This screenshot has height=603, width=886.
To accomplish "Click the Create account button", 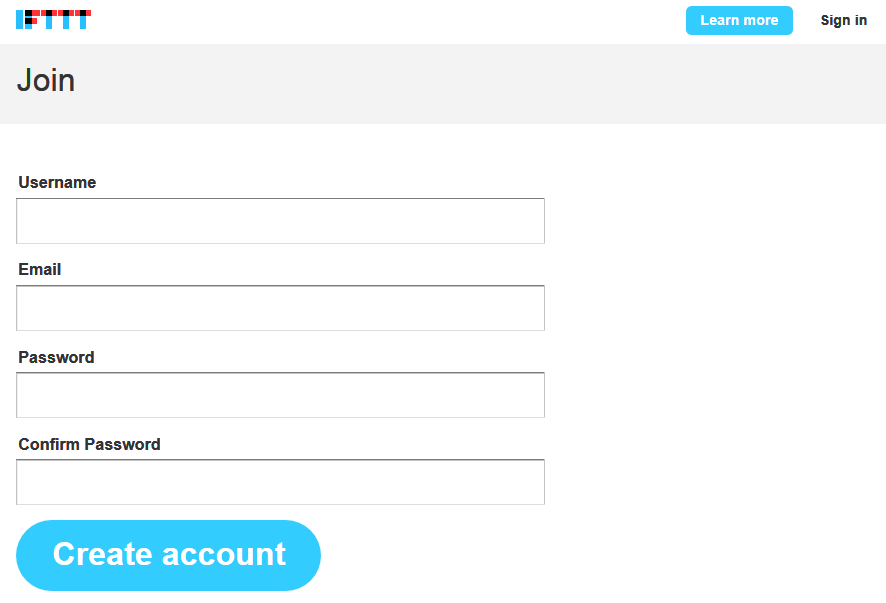I will tap(168, 555).
